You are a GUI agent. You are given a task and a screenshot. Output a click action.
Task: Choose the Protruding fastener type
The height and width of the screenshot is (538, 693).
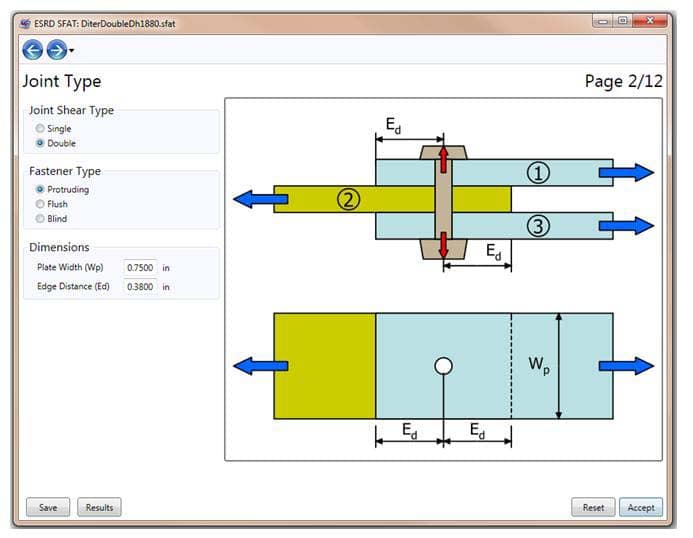40,189
